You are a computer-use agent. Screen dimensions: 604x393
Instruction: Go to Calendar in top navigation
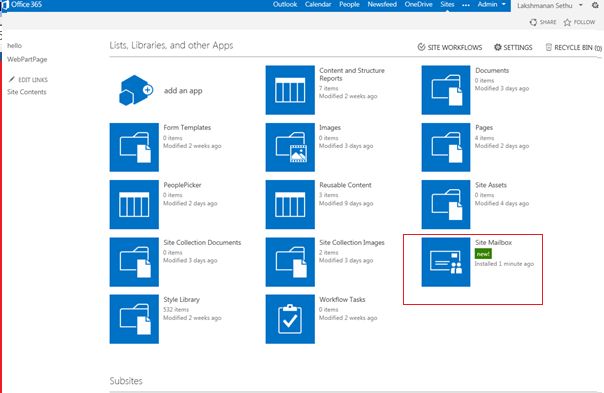click(x=318, y=4)
